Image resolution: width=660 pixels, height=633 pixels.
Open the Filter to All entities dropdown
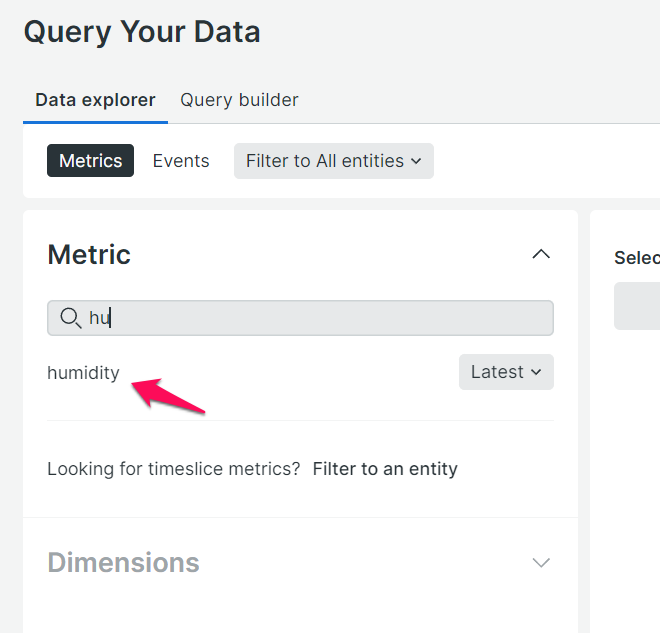[x=333, y=161]
